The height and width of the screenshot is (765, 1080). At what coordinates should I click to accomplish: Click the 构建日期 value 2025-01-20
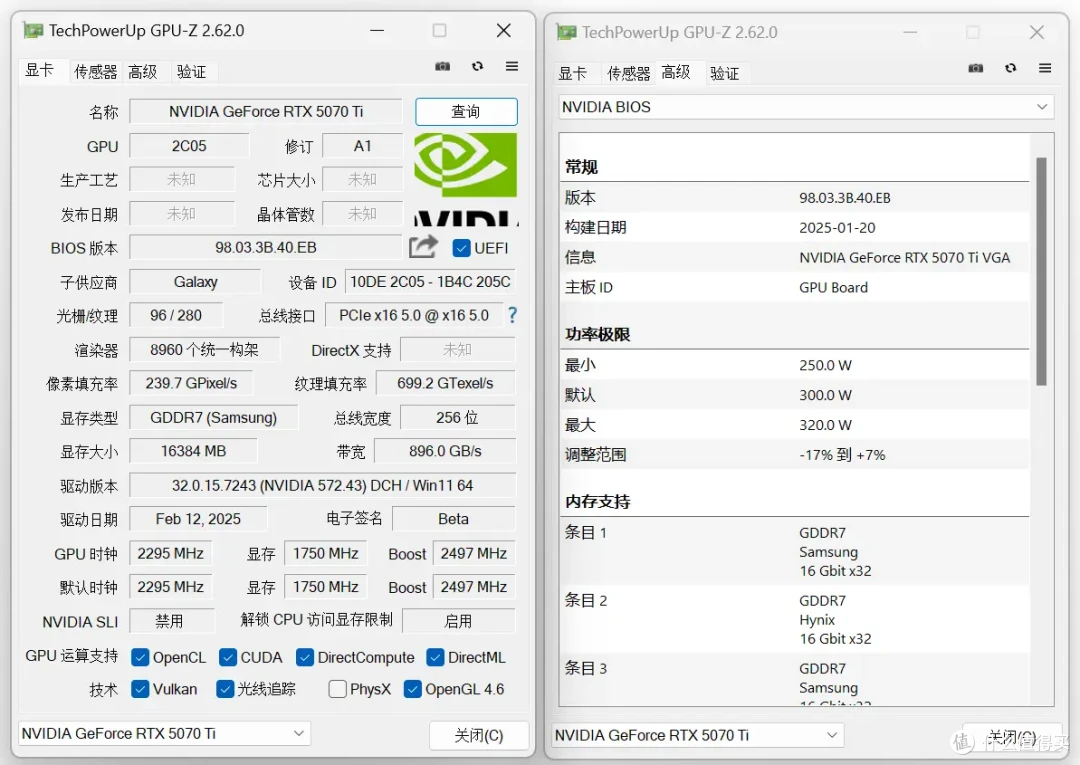click(x=836, y=228)
